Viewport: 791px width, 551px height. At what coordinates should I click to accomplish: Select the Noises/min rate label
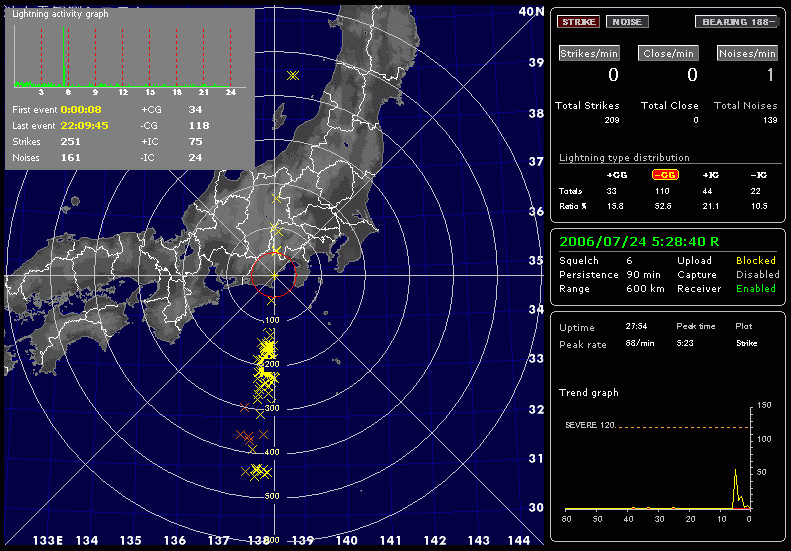pyautogui.click(x=747, y=53)
